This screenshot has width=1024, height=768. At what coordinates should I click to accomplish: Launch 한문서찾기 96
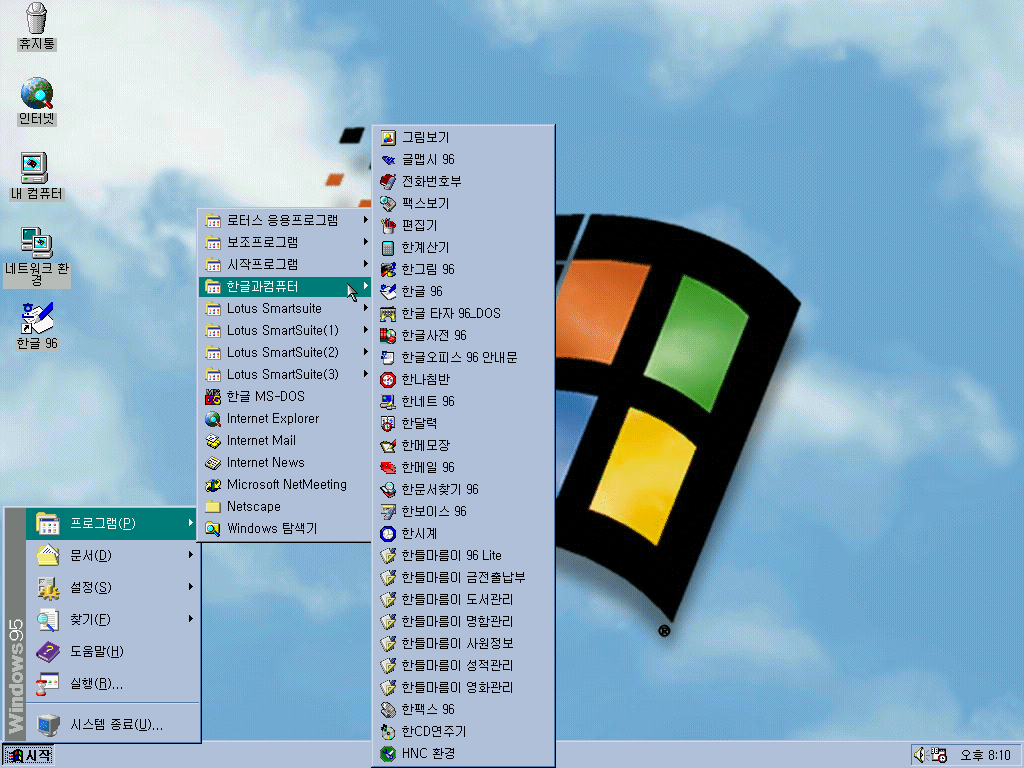tap(463, 489)
